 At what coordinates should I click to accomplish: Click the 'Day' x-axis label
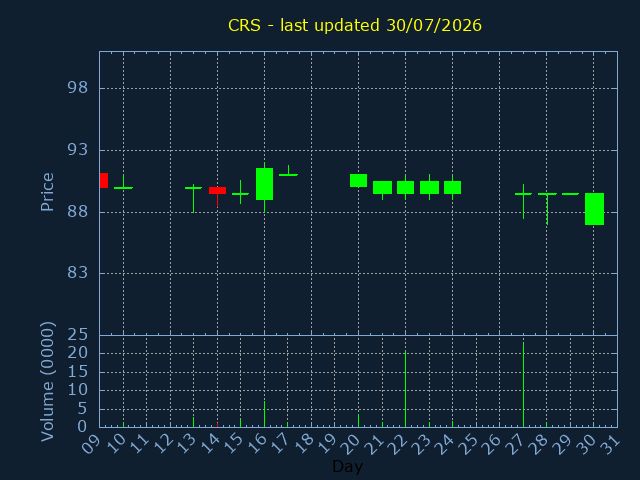[x=347, y=466]
